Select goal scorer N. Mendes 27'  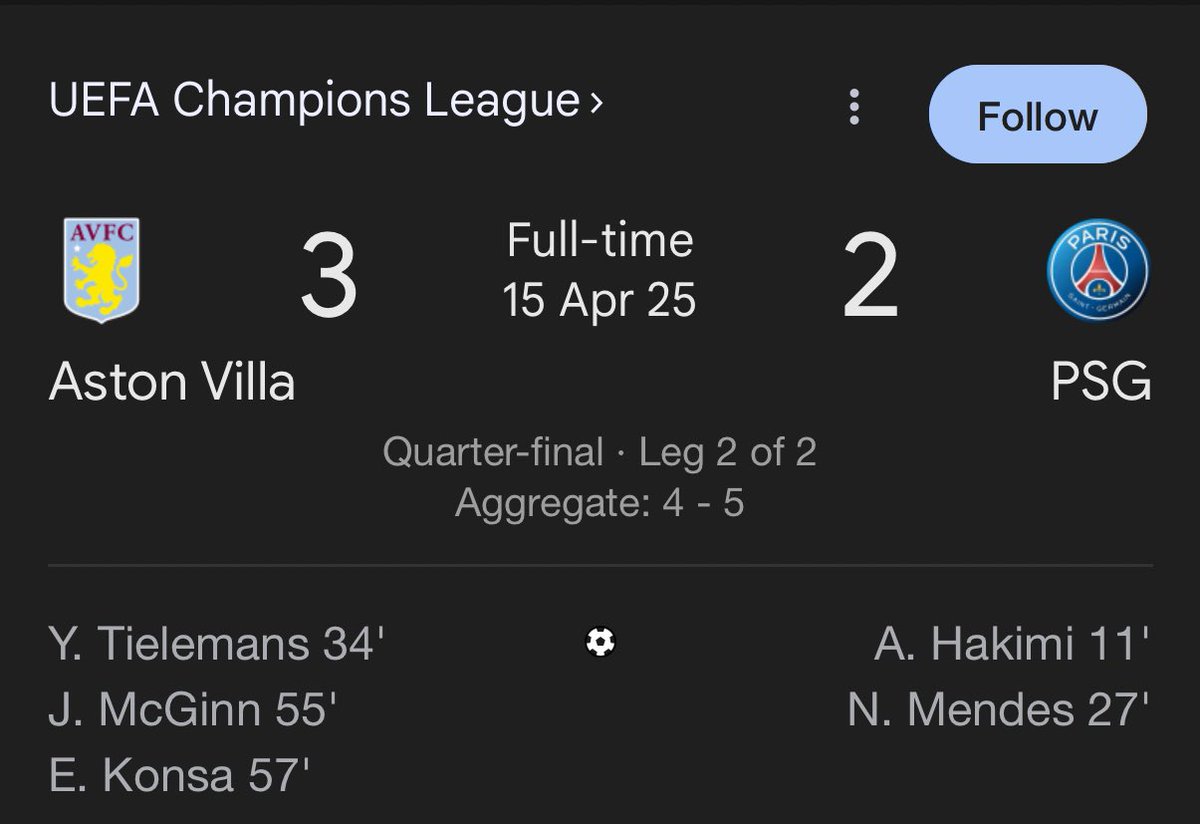[x=999, y=710]
